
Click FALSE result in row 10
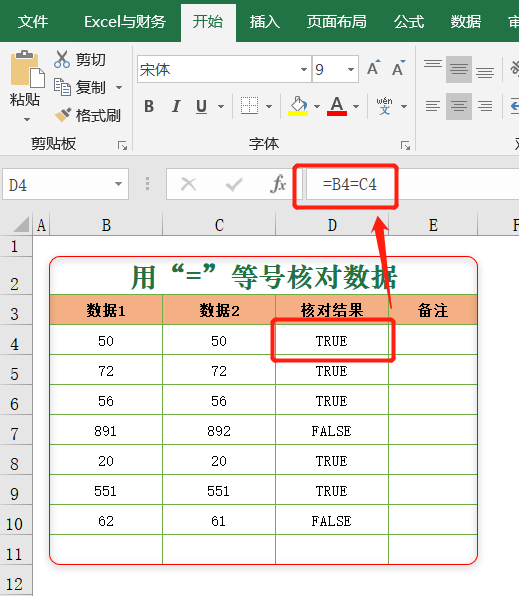(x=332, y=521)
